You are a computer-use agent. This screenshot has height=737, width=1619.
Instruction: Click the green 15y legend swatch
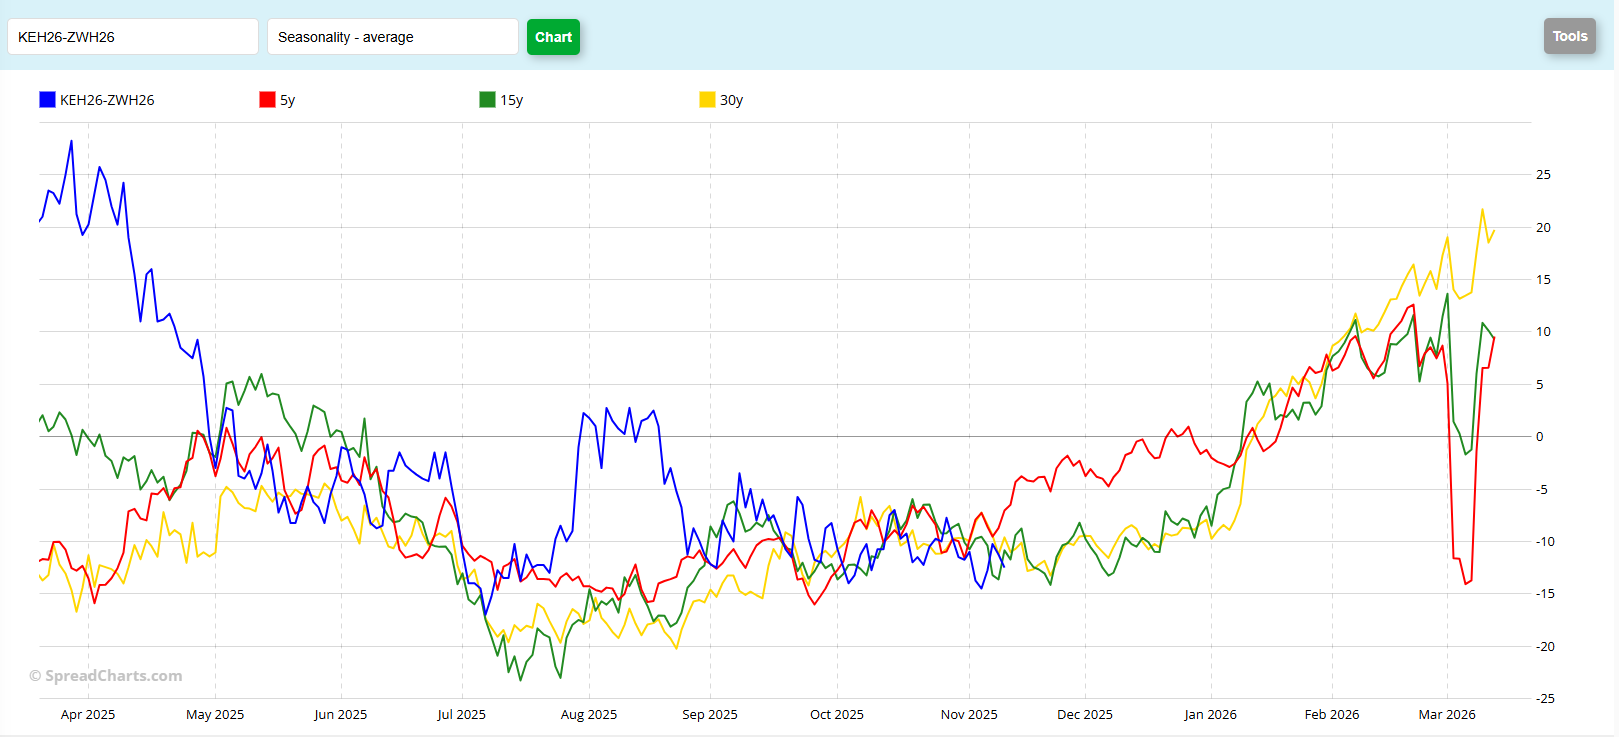tap(487, 100)
